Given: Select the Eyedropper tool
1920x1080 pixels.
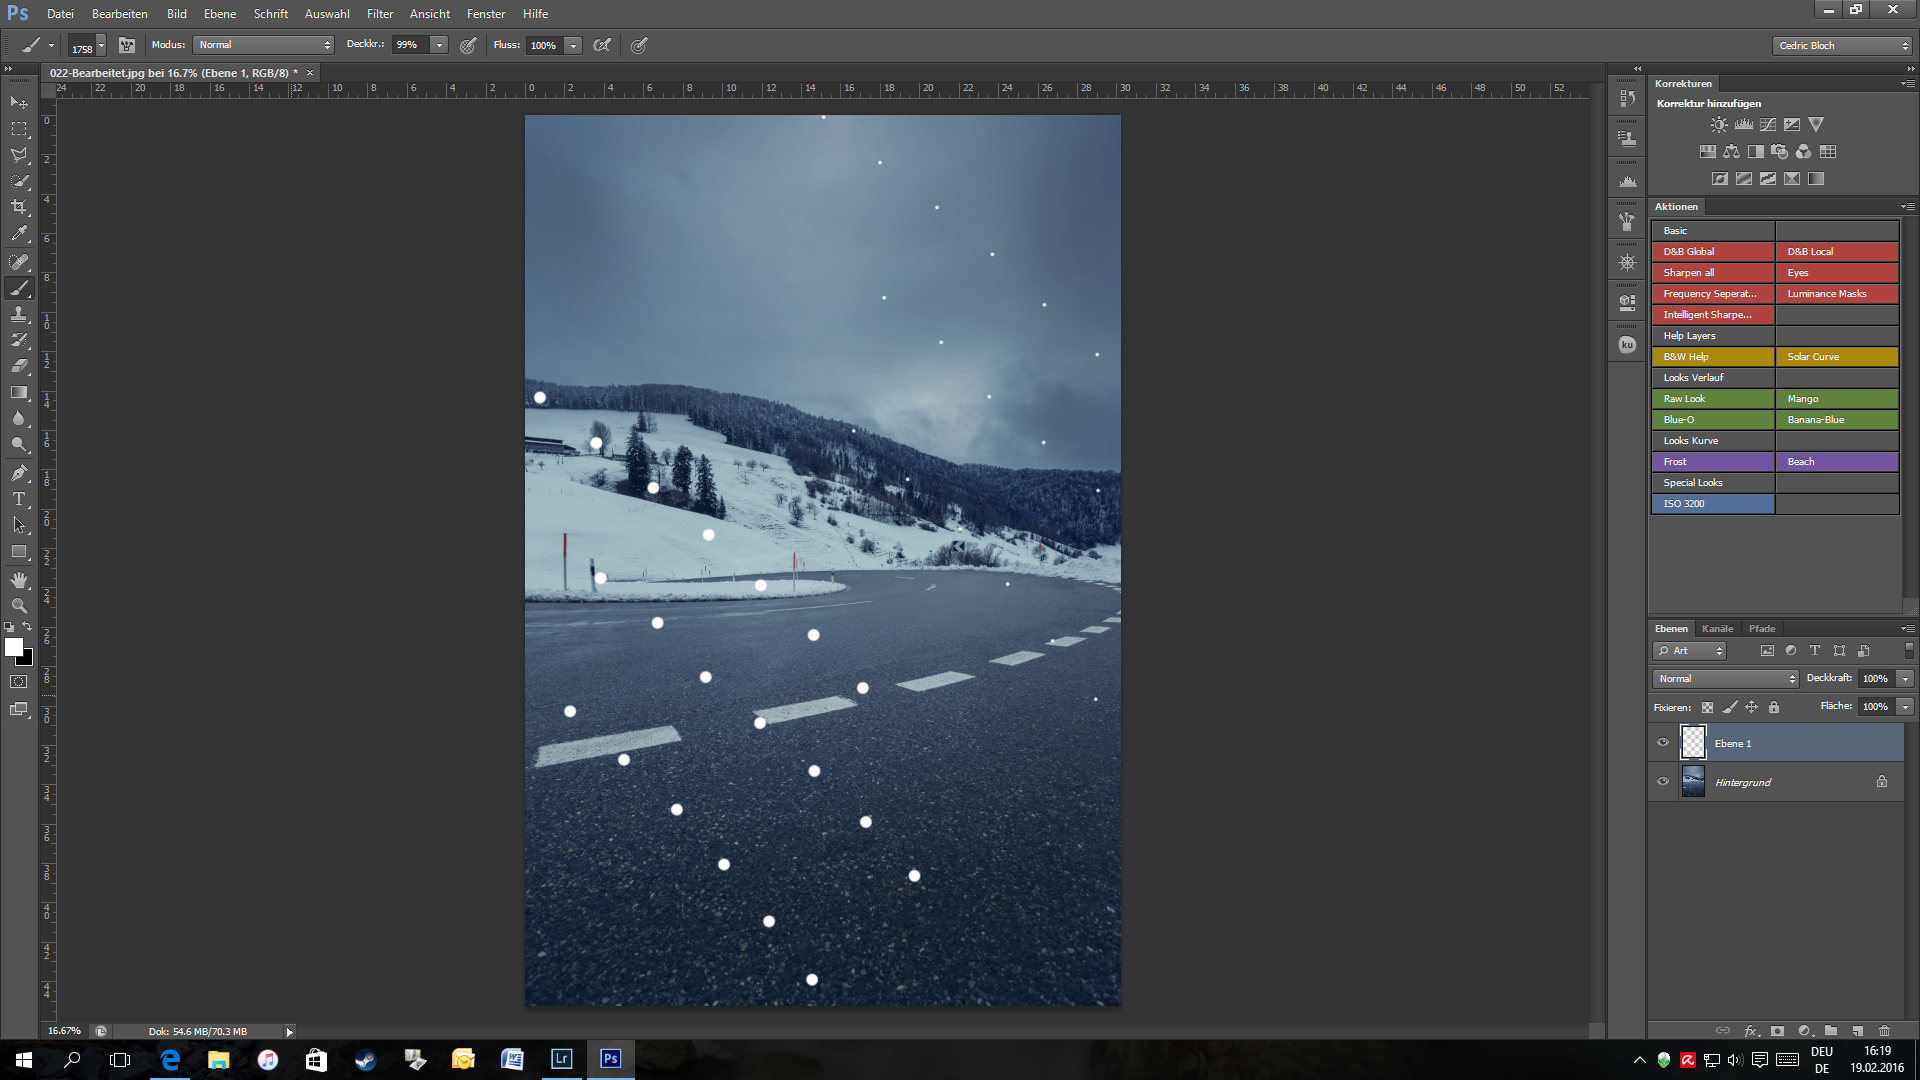Looking at the screenshot, I should click(x=19, y=234).
